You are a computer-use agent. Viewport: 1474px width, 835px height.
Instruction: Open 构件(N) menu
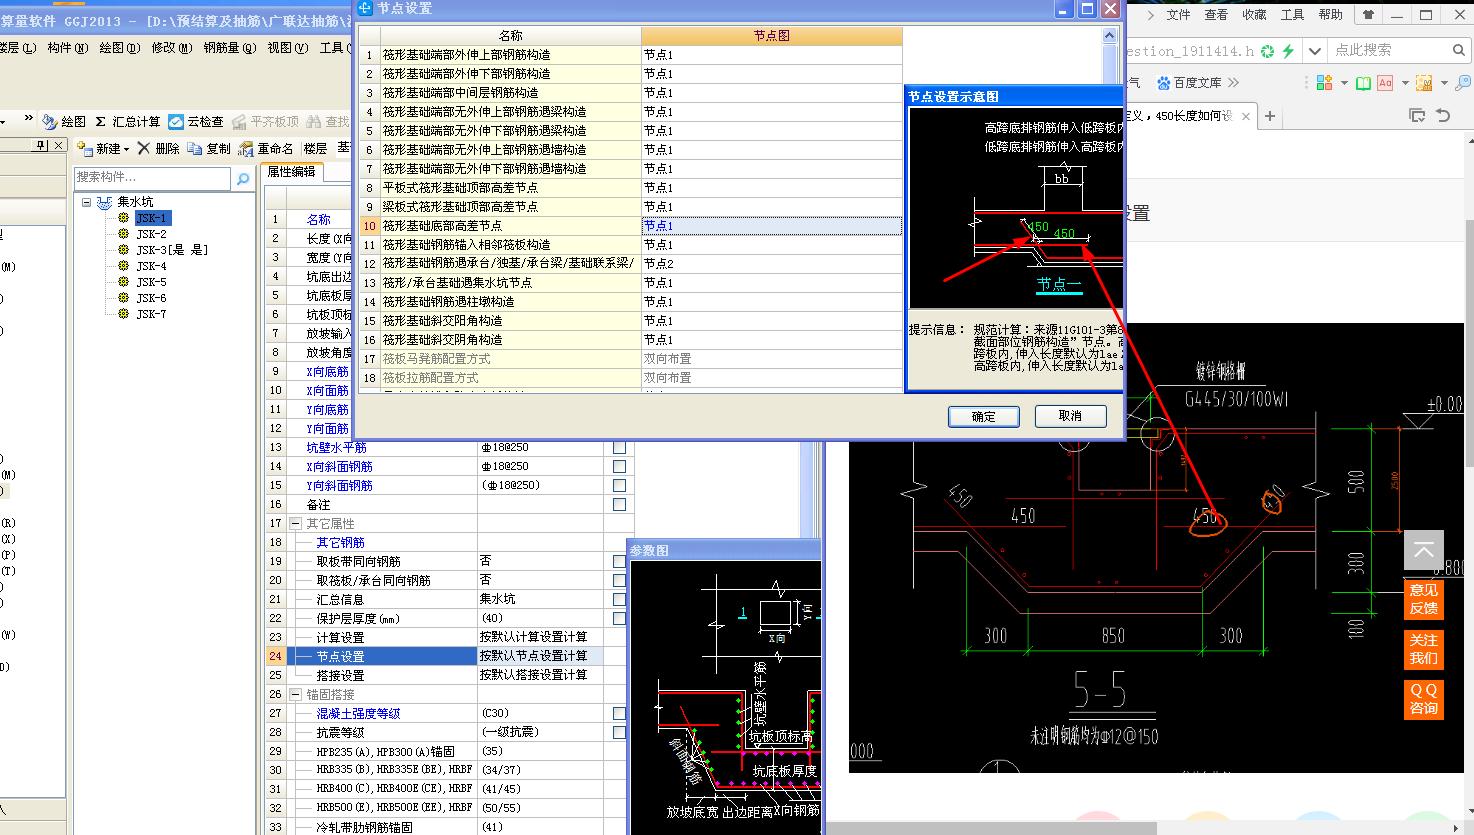68,48
